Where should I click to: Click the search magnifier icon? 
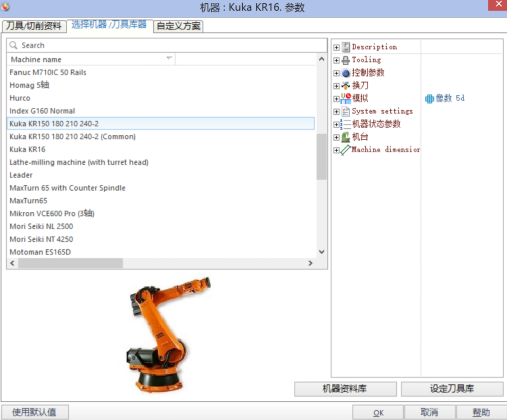click(13, 45)
